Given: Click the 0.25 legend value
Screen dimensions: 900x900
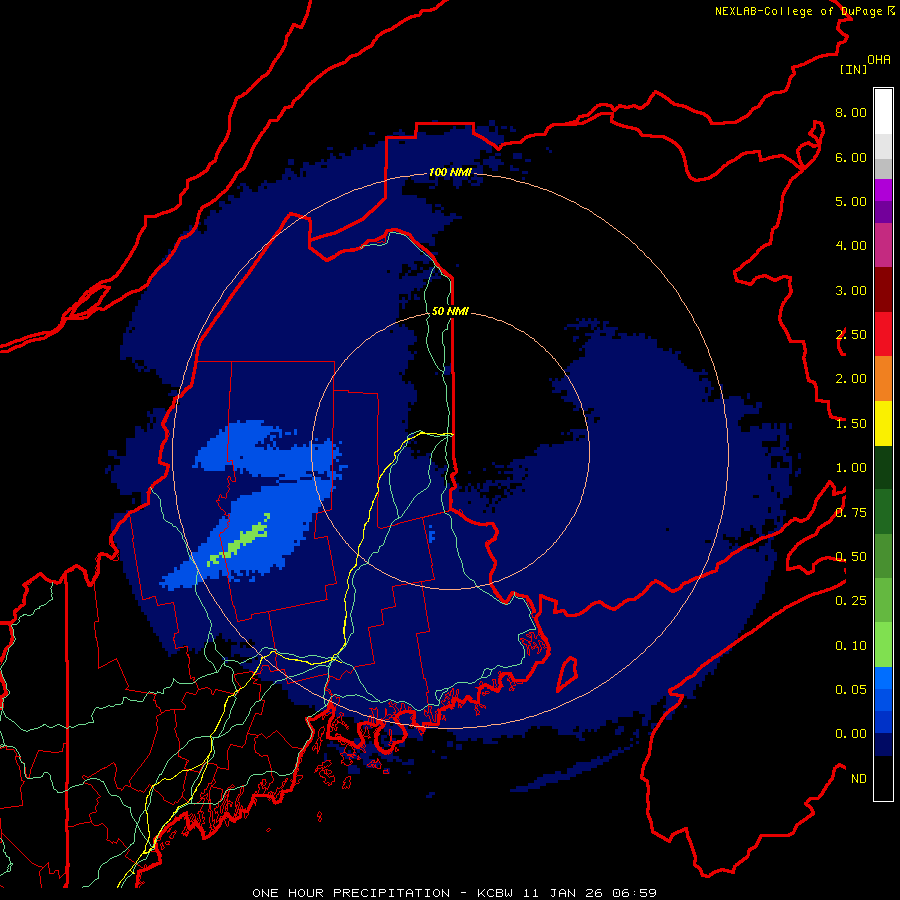Looking at the screenshot, I should (x=851, y=601).
